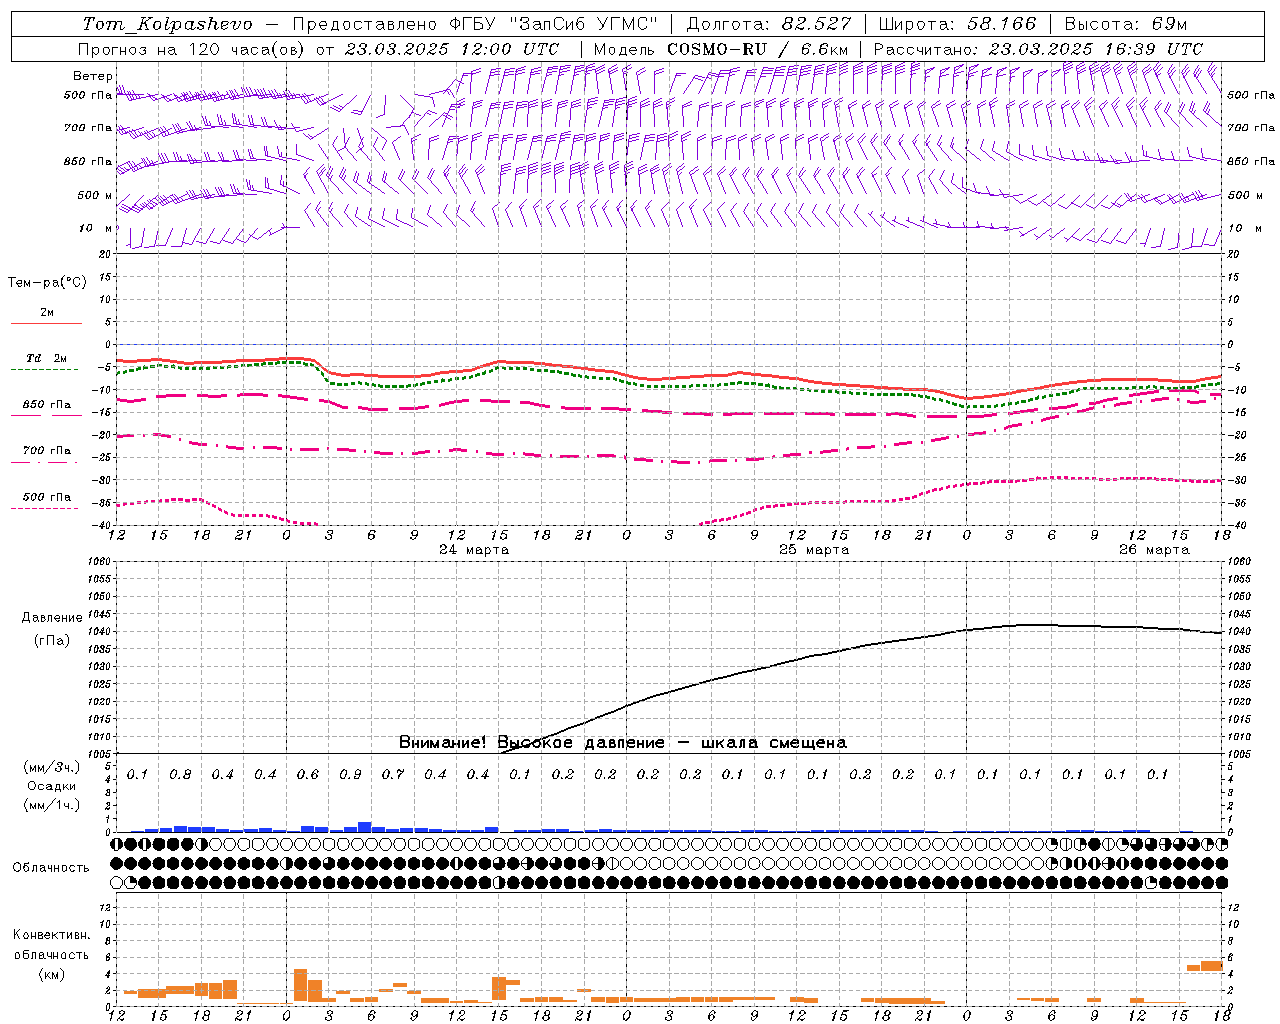1280x1024 pixels.
Task: Click the "0.8" precipitation amount value
Action: 180,775
